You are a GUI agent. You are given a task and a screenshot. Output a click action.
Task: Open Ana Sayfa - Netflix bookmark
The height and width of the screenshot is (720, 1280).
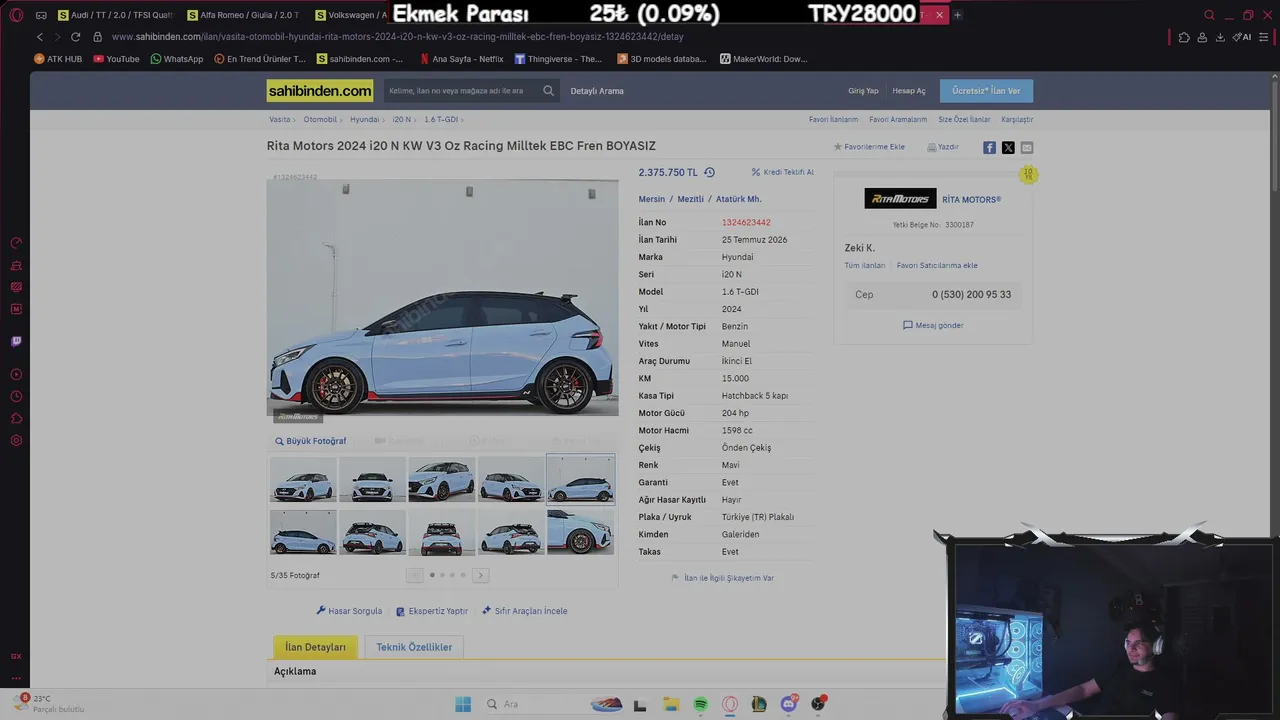[461, 59]
